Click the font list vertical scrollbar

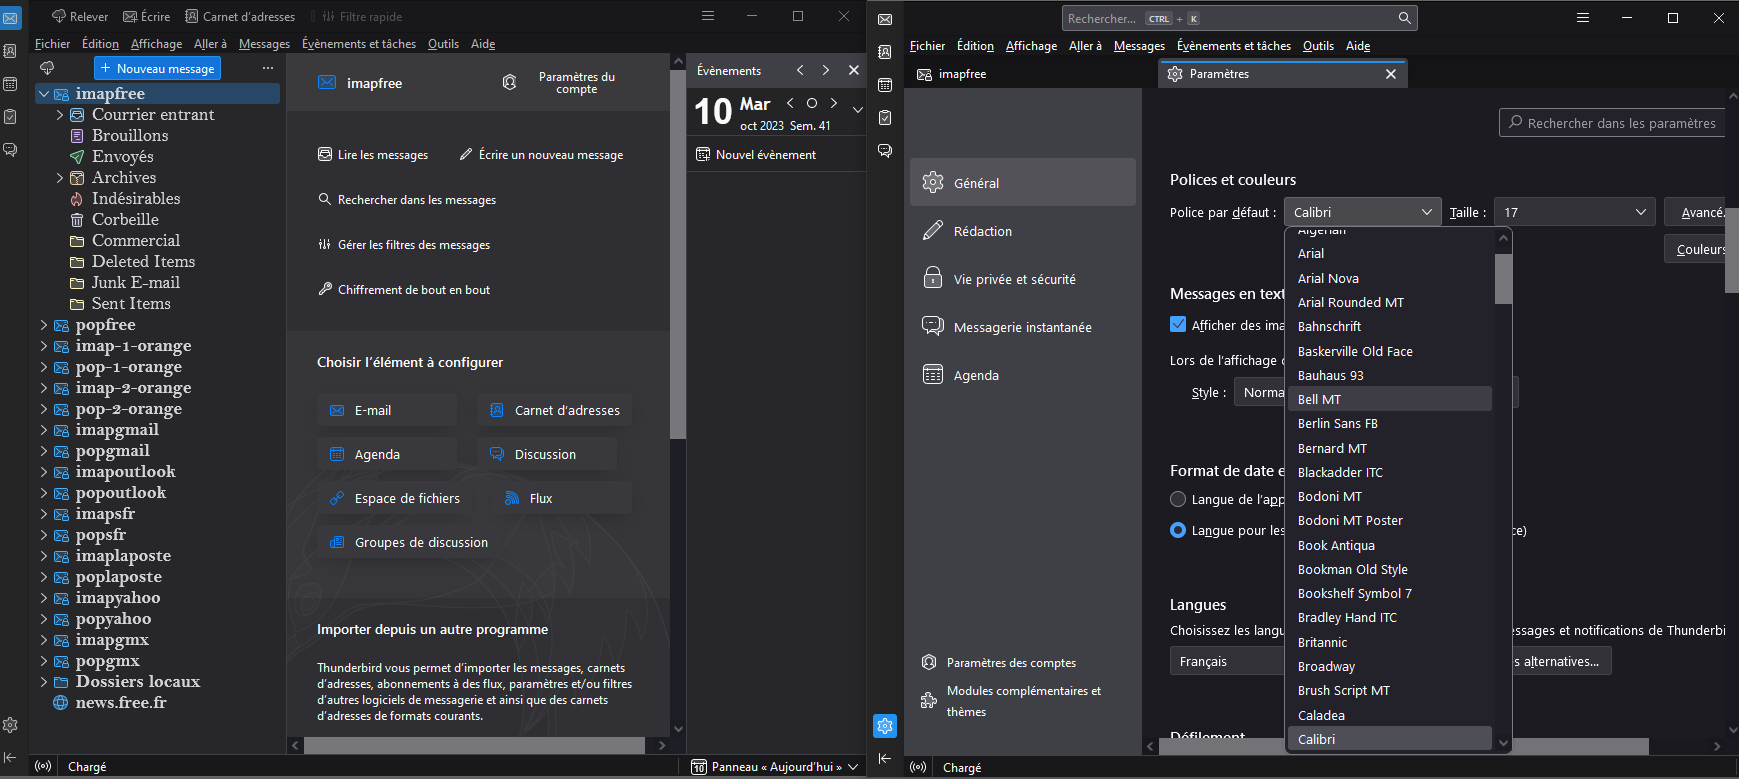[x=1503, y=279]
